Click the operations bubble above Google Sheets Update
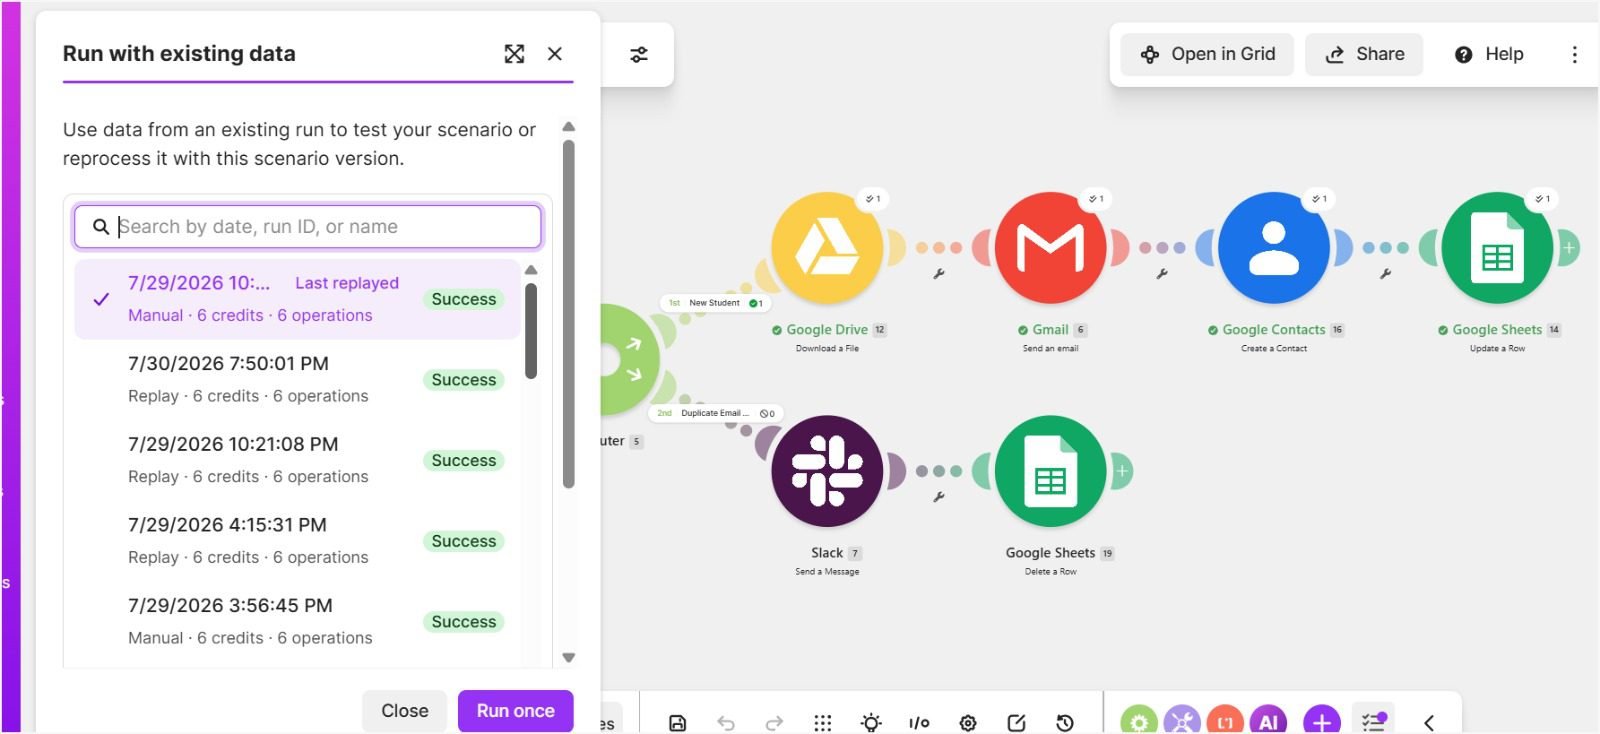The image size is (1600, 734). pos(1543,199)
